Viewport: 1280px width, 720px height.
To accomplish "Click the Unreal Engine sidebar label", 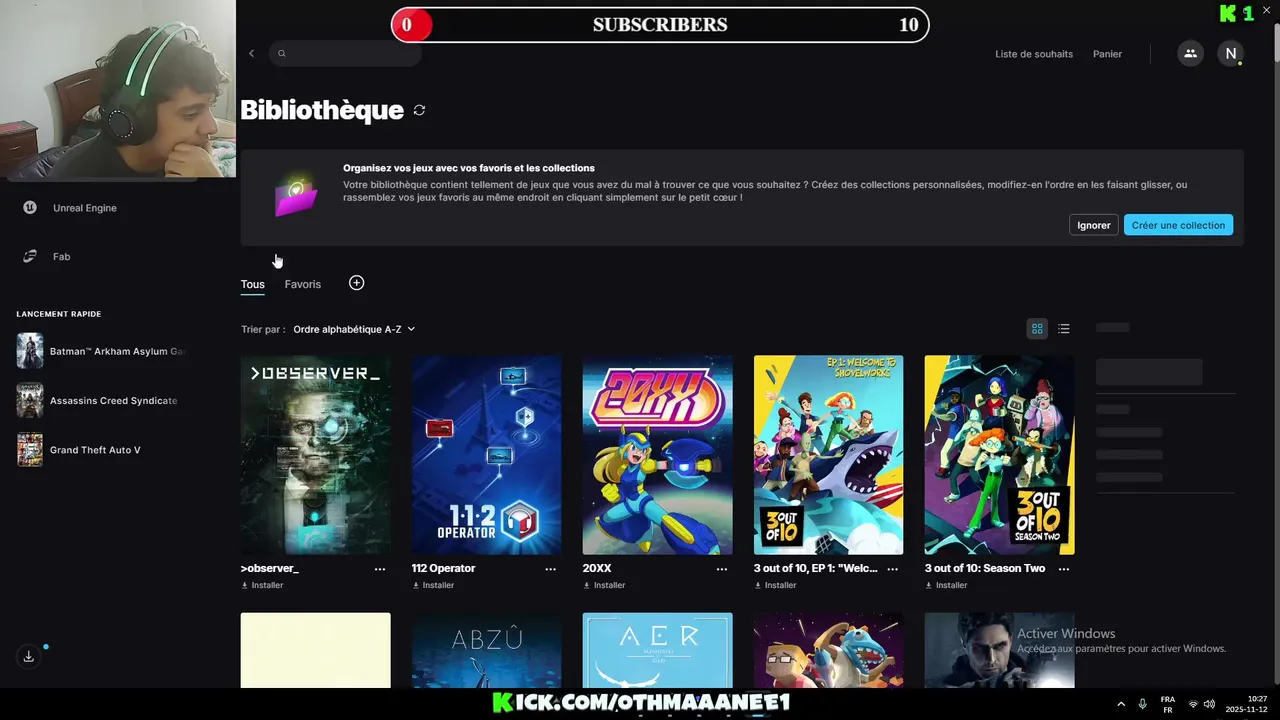I will point(85,208).
